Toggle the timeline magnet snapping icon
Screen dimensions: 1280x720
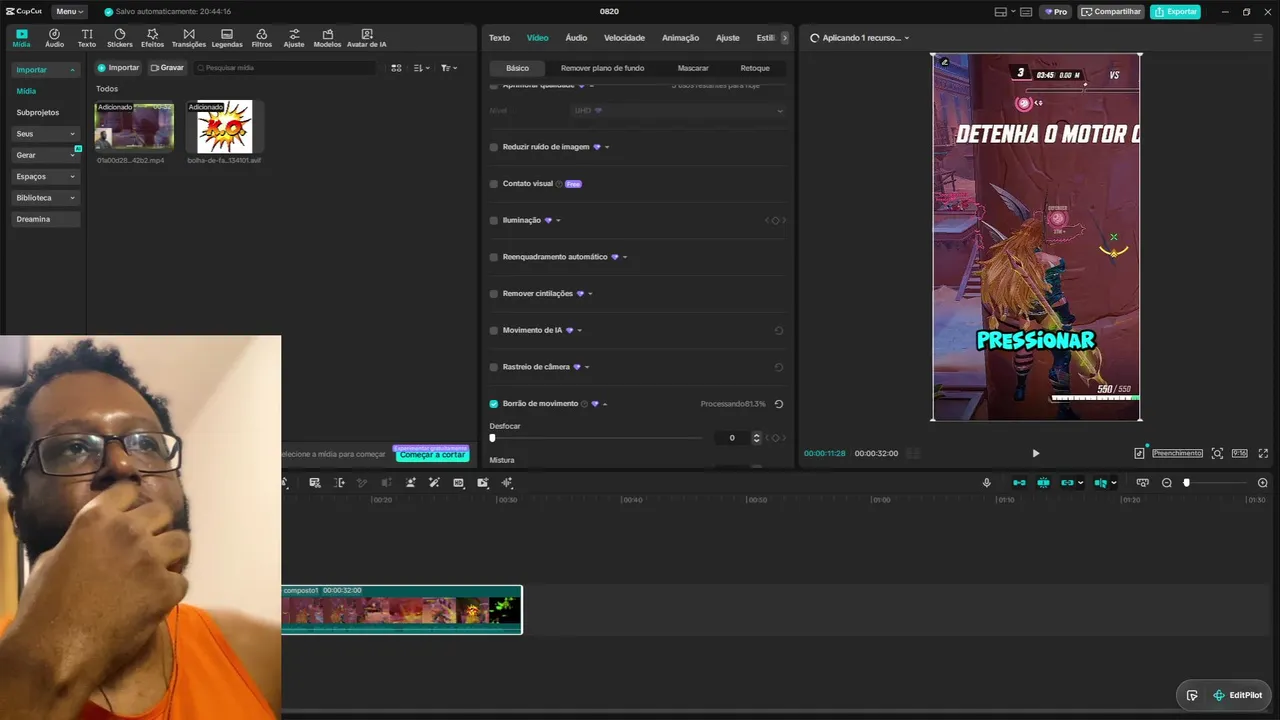[x=1043, y=483]
